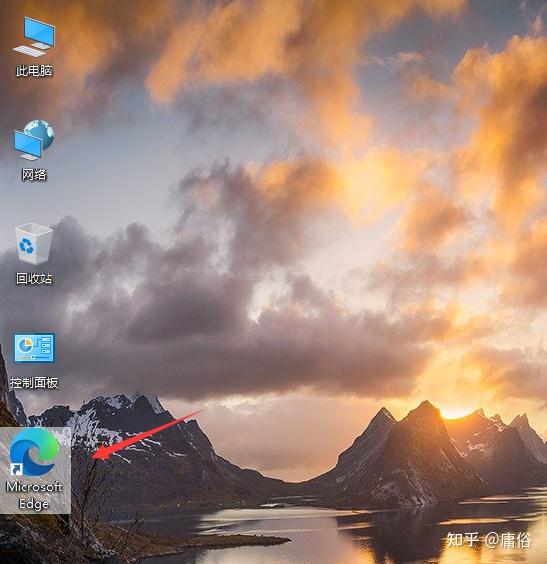Select the 控制面板 (Control Panel) icon
547x564 pixels.
coord(34,348)
